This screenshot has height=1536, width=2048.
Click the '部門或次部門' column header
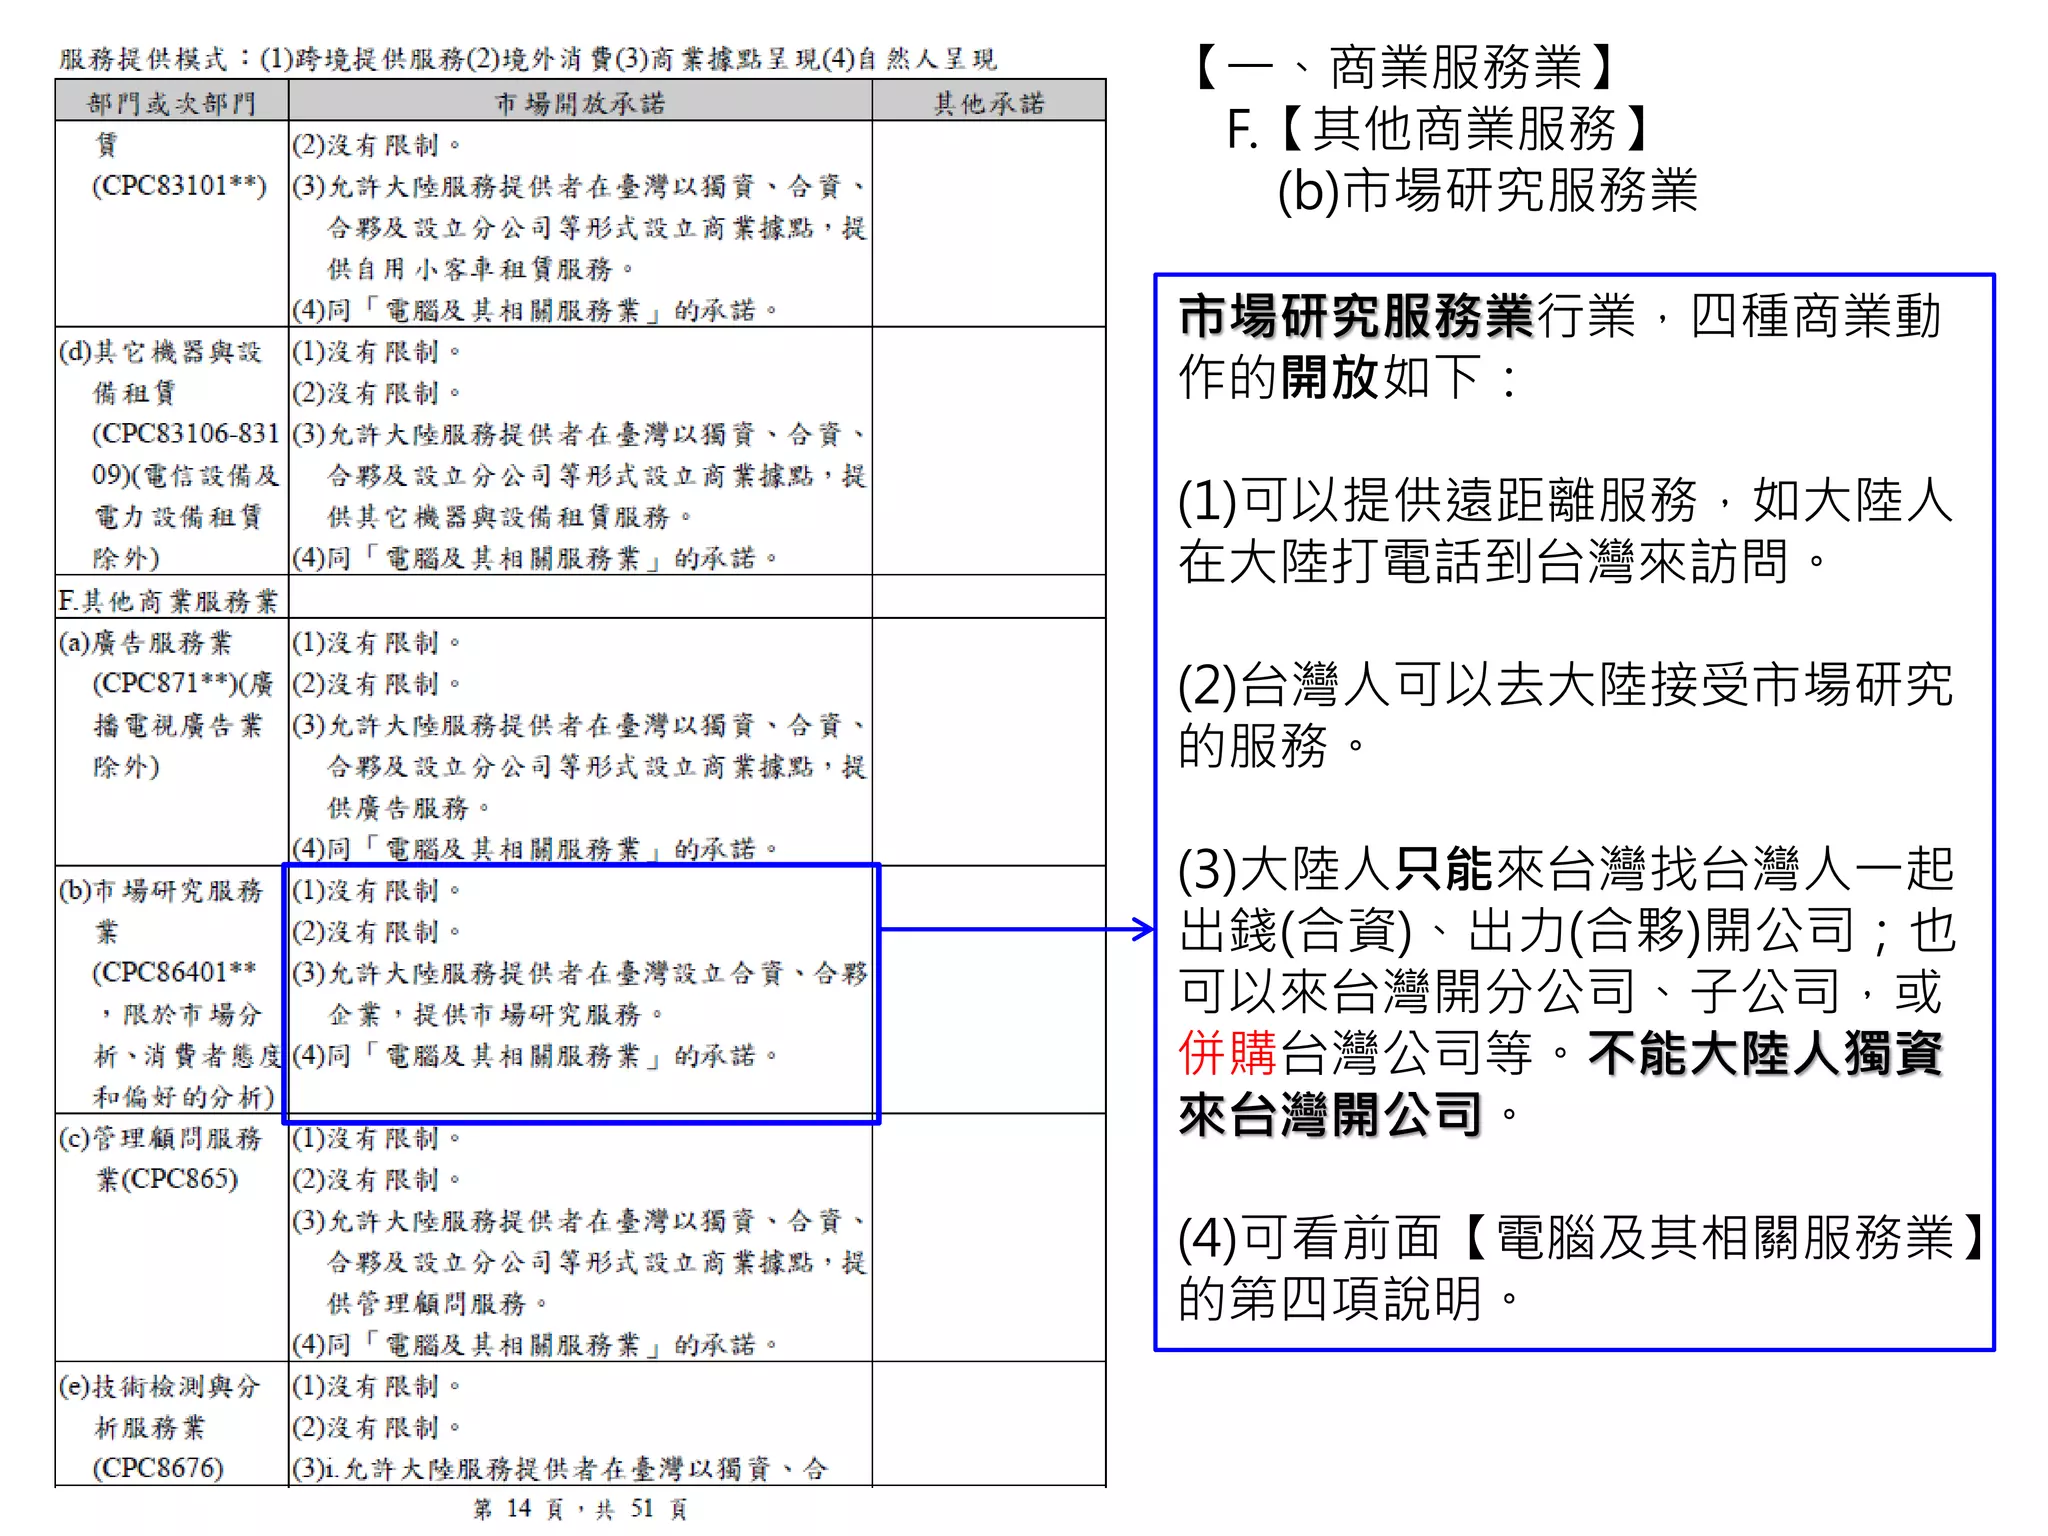coord(171,103)
